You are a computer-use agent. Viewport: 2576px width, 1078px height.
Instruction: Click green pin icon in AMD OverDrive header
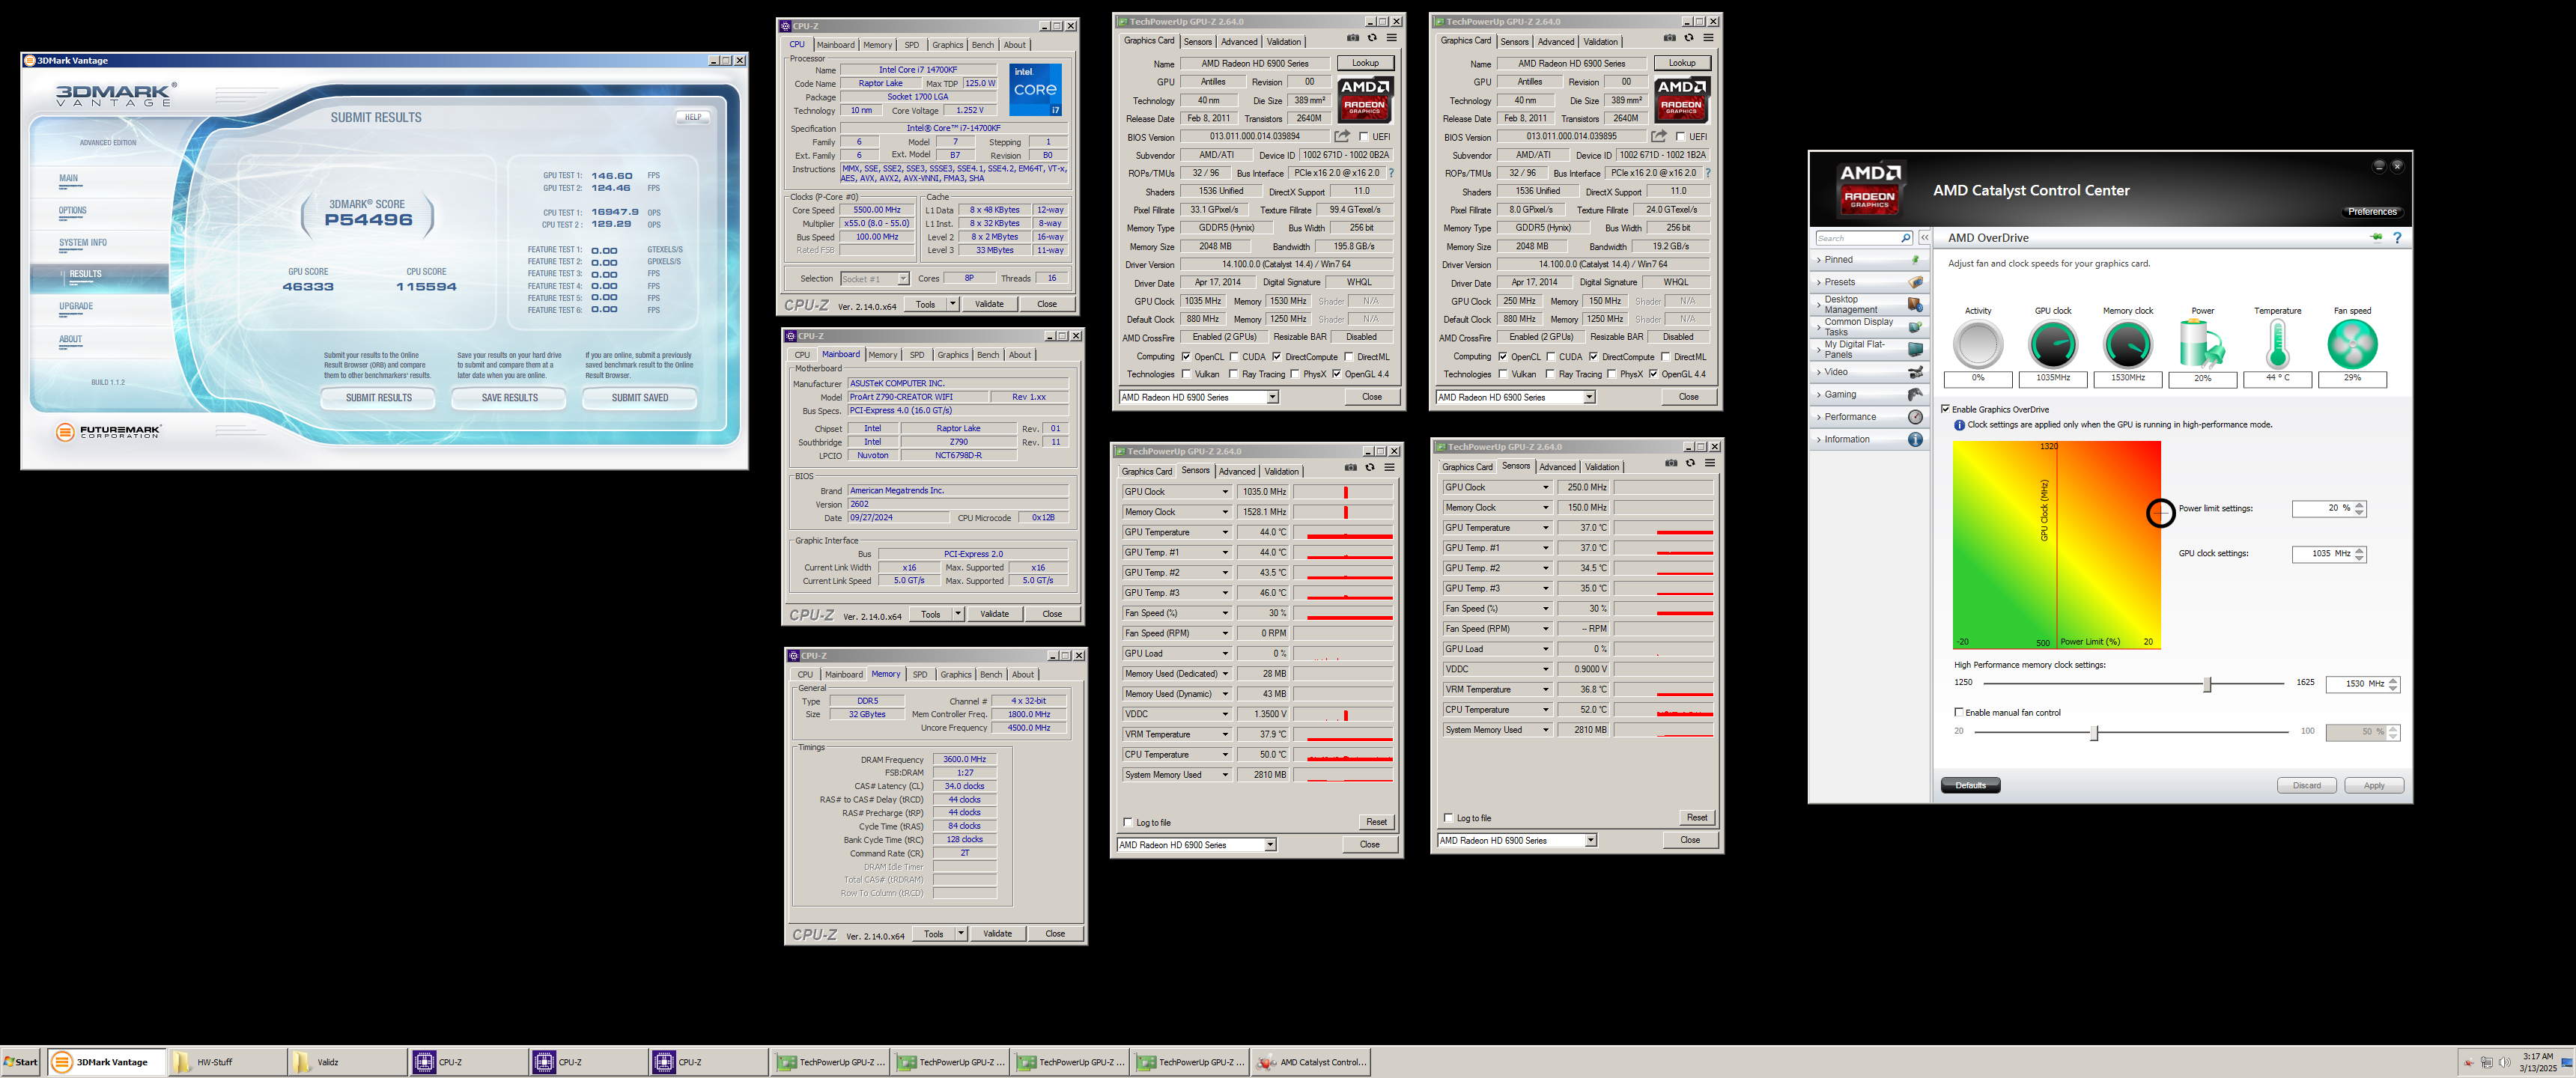pos(2376,238)
